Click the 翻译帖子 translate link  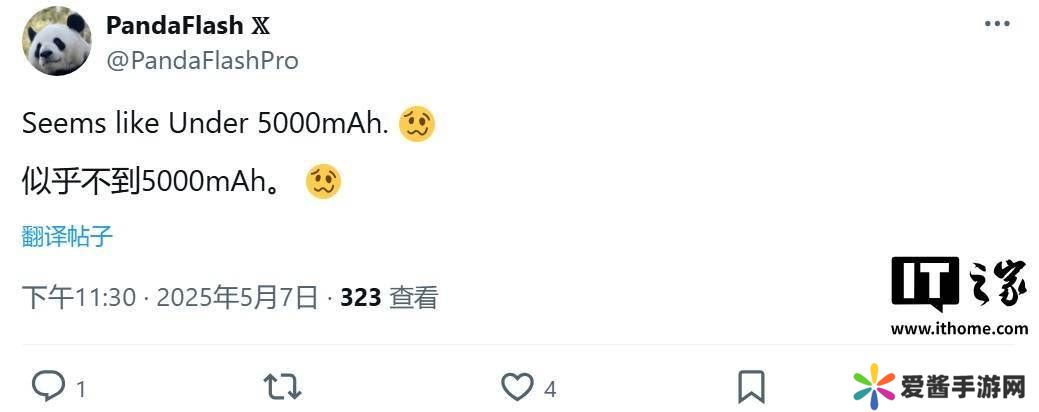67,237
